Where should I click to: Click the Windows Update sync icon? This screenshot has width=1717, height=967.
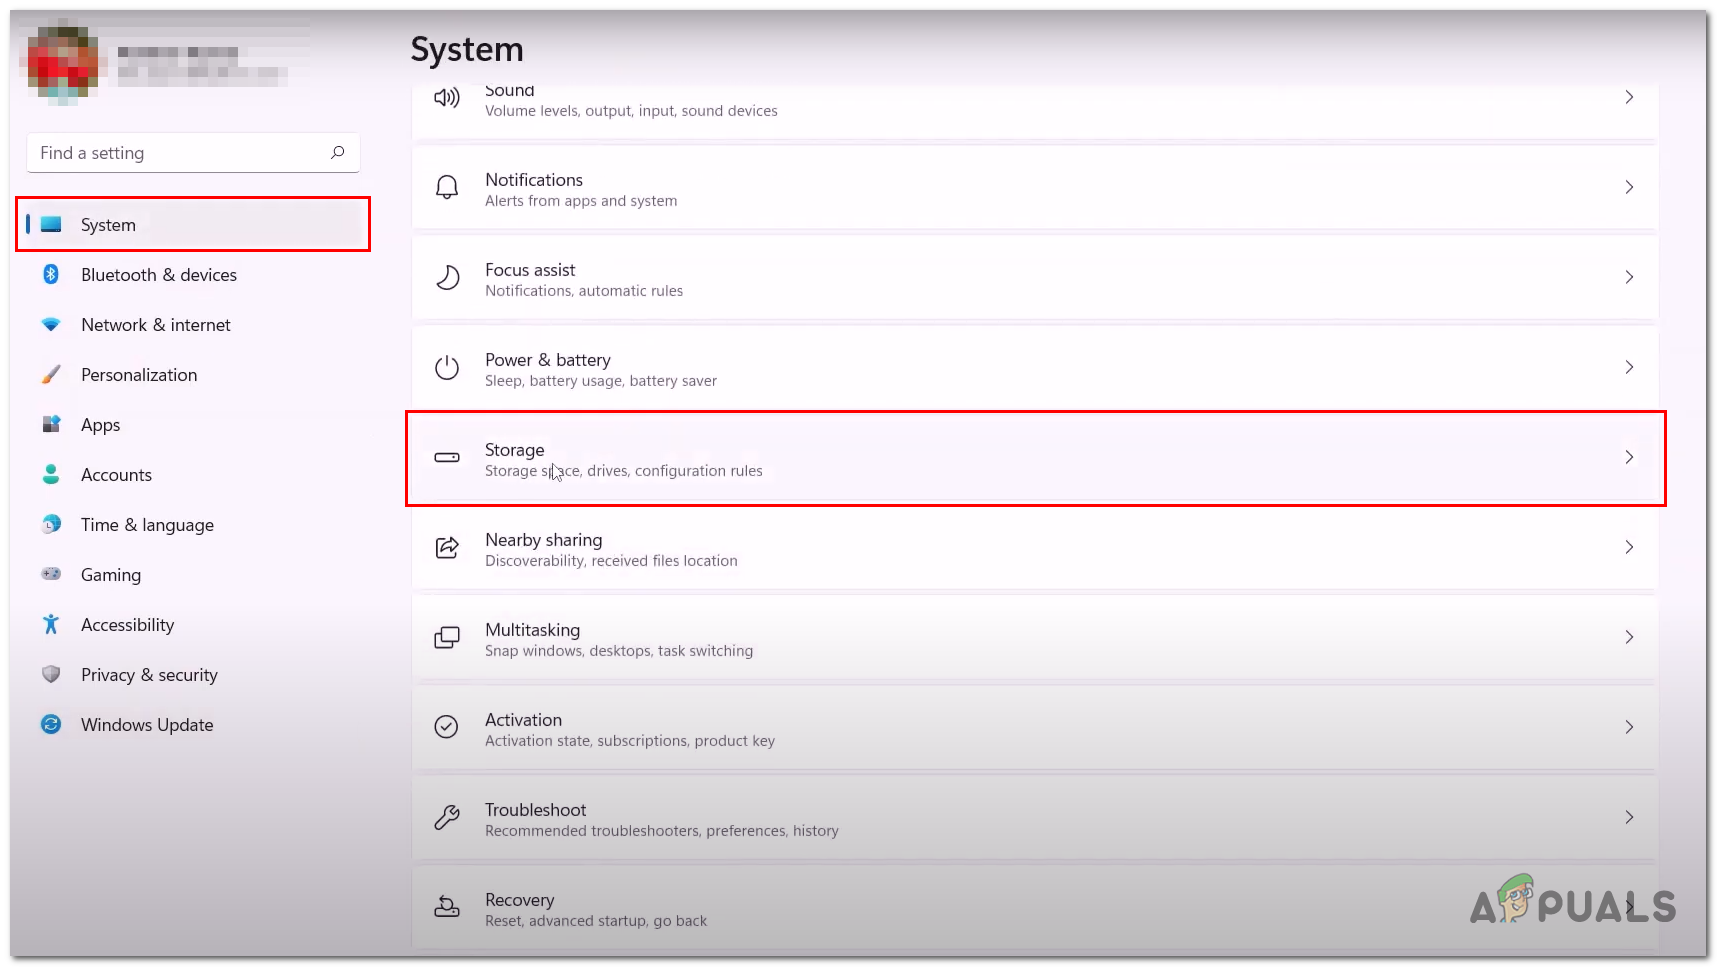pyautogui.click(x=51, y=724)
